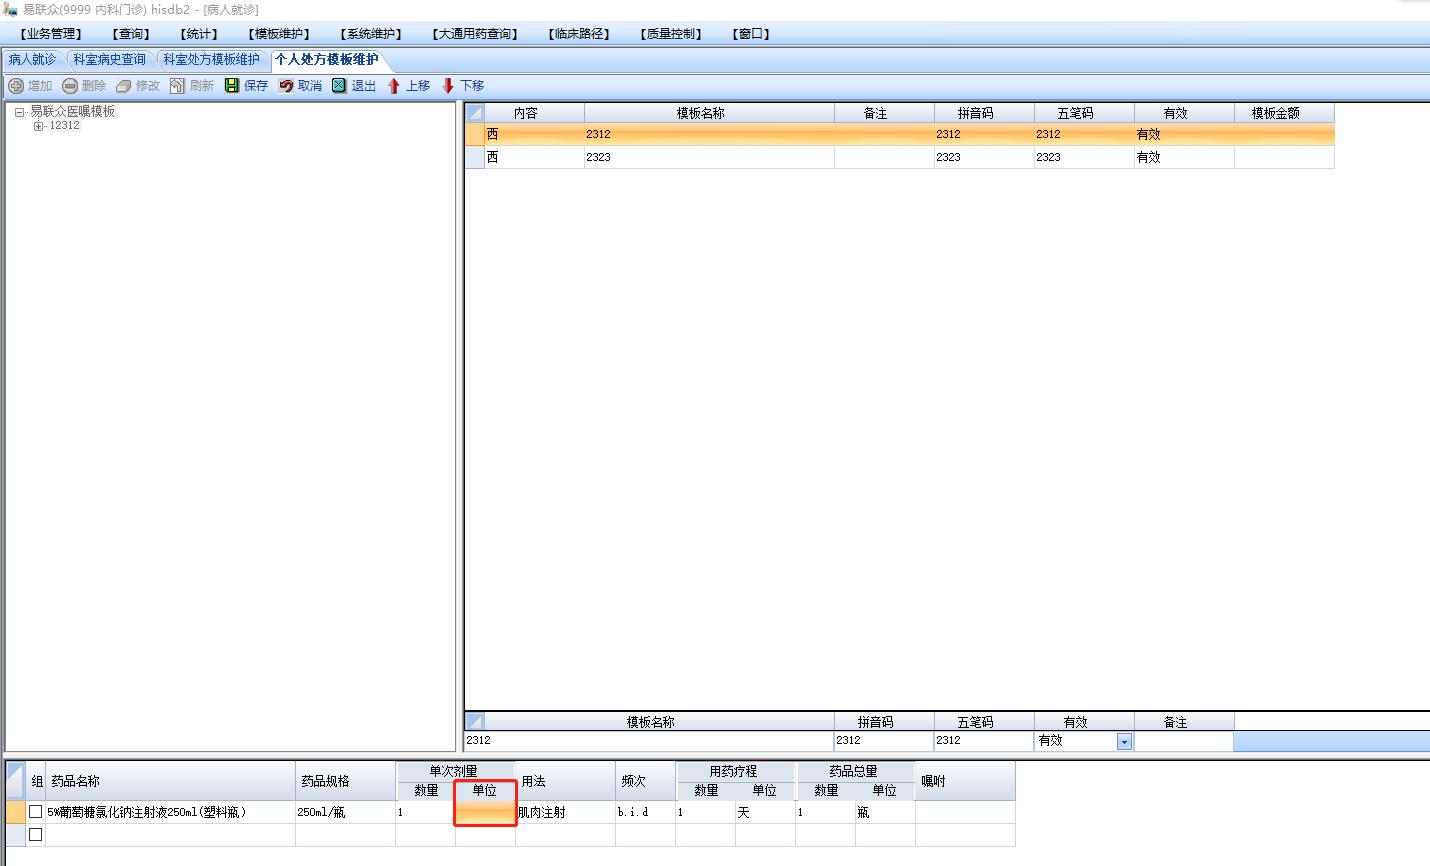Save with the 保存 disk icon
1430x866 pixels.
pos(232,86)
